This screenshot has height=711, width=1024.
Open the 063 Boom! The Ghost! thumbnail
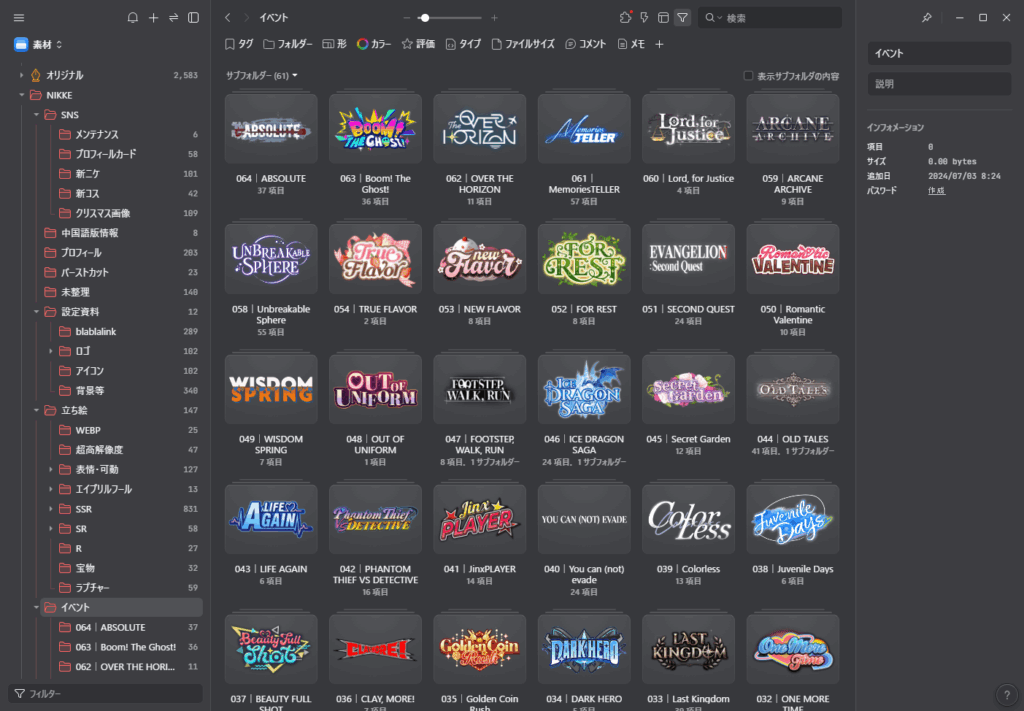pyautogui.click(x=376, y=129)
